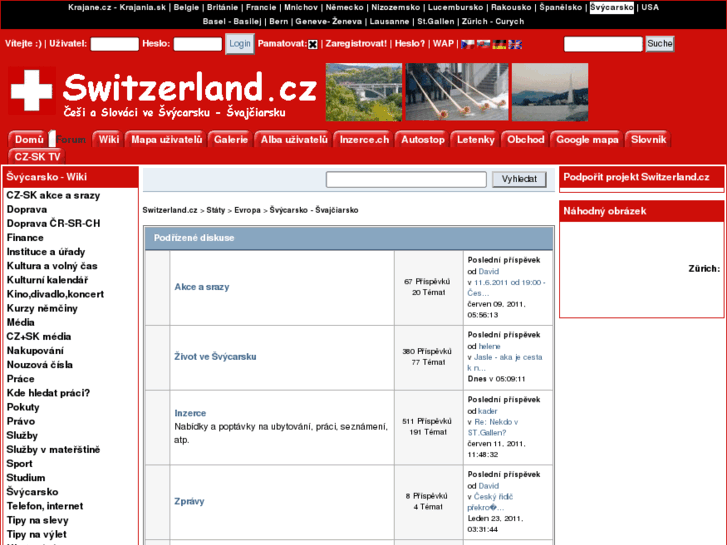This screenshot has width=727, height=545.
Task: Open Kurzy němčiny wiki page
Action: 42,308
